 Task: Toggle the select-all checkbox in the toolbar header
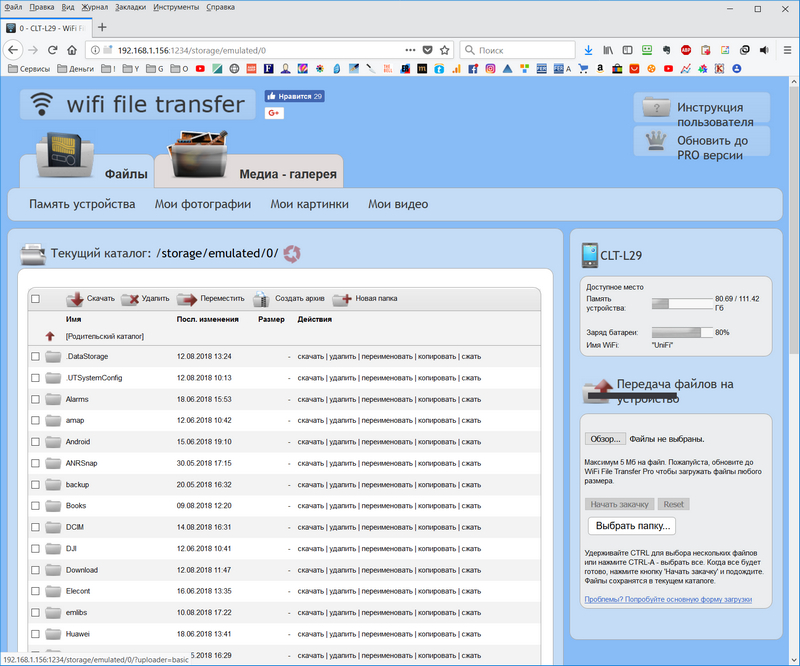click(35, 299)
